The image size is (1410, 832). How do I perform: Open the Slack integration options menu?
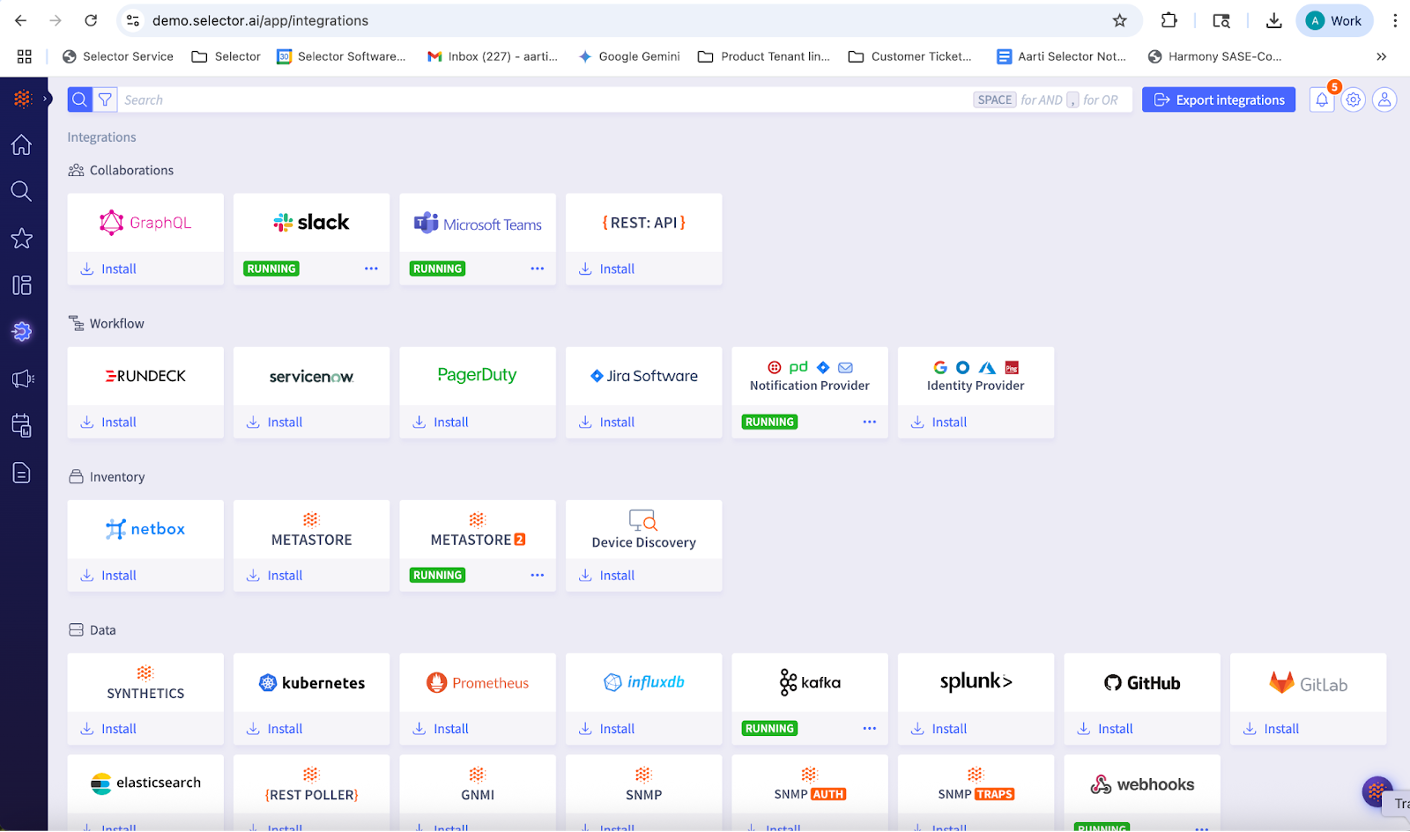371,269
